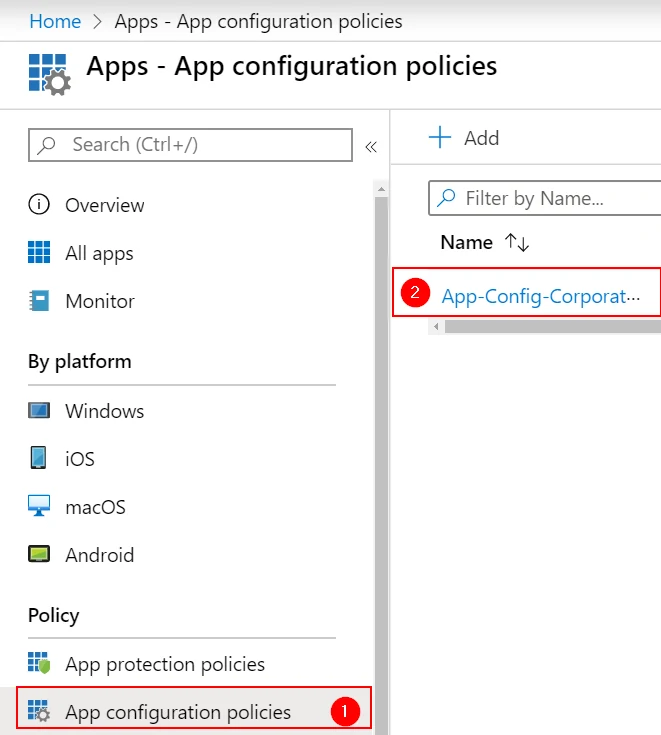Click left arrow of horizontal scrollbar
The image size is (661, 735).
click(436, 326)
